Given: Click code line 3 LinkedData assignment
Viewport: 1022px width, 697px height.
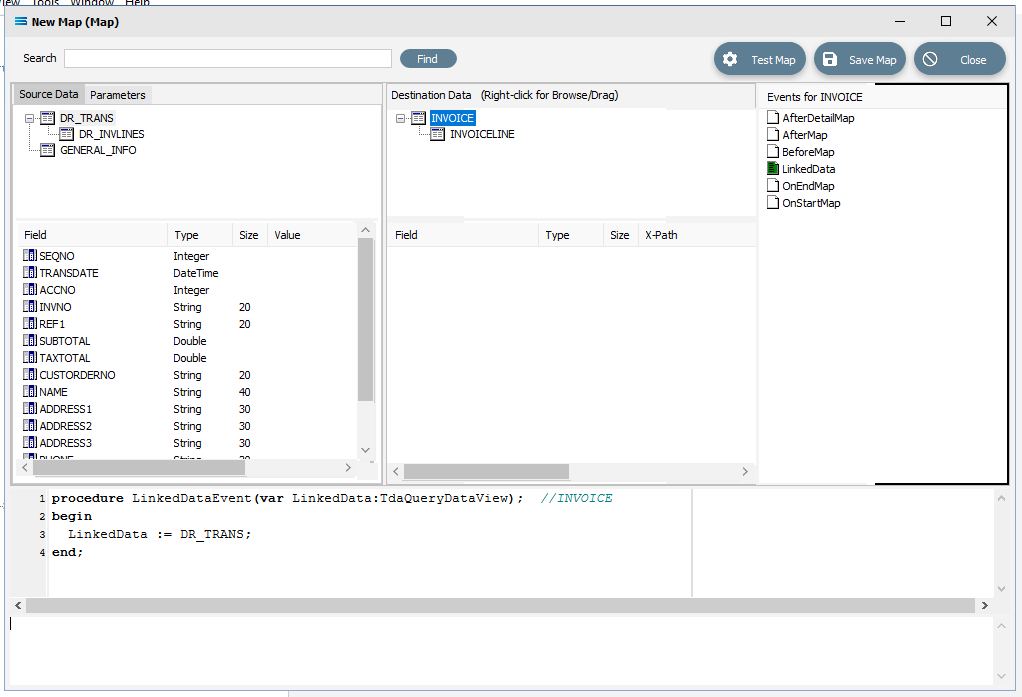Looking at the screenshot, I should (x=160, y=534).
